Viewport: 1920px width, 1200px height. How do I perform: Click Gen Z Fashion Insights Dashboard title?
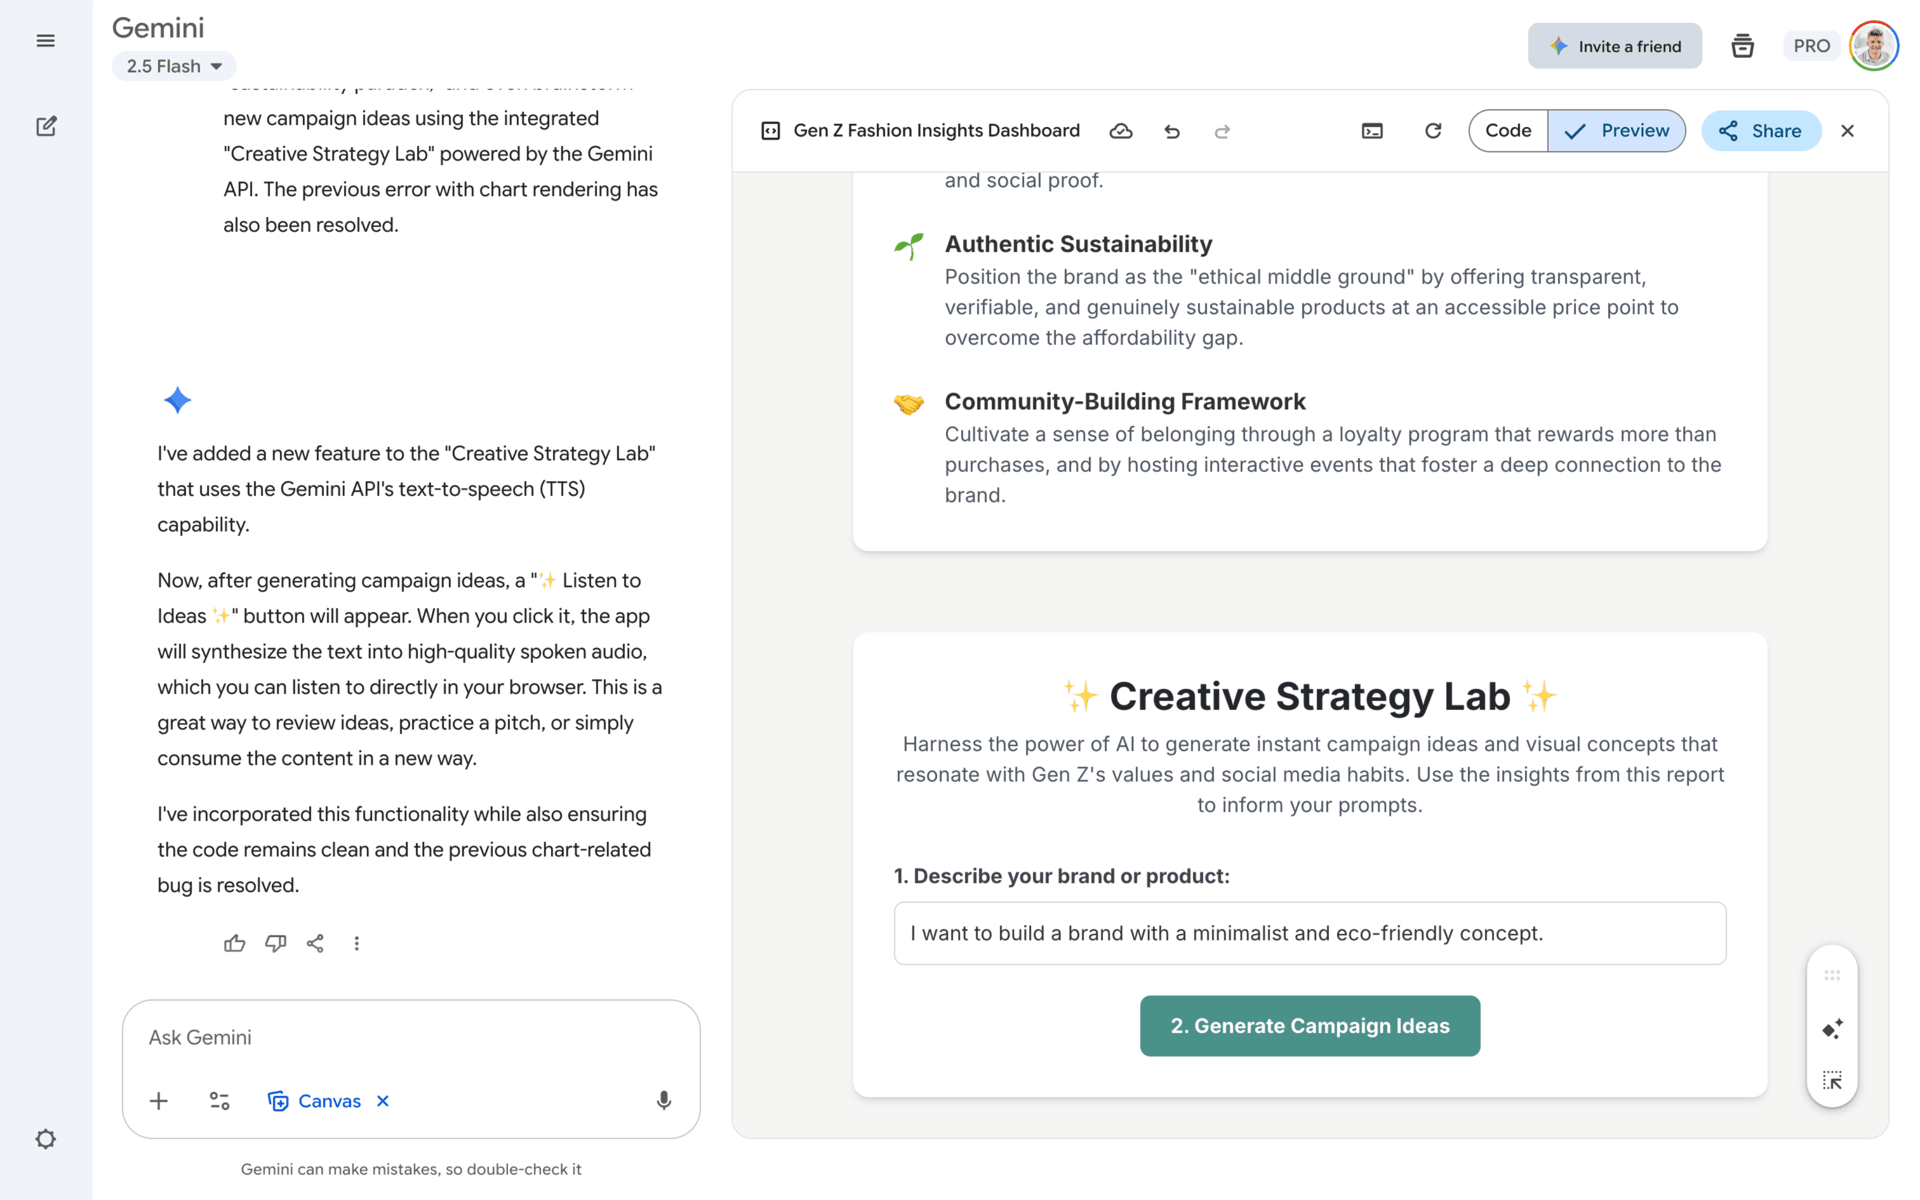(936, 131)
